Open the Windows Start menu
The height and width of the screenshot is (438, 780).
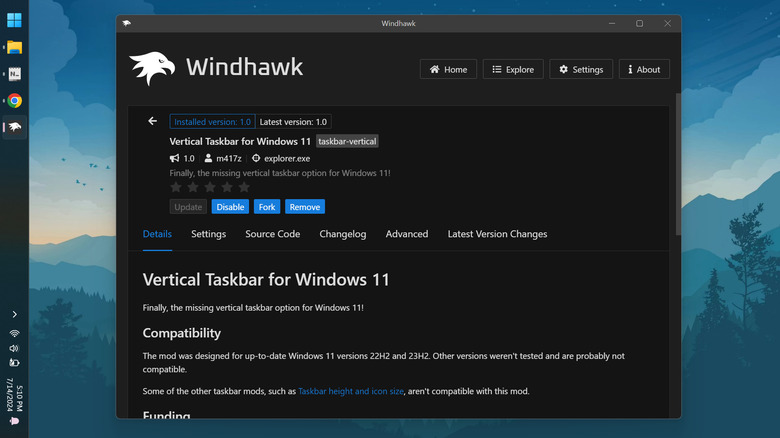coord(15,21)
